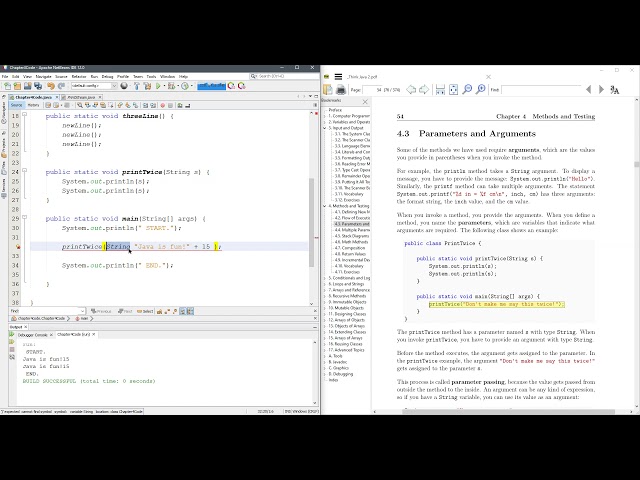Screen dimensions: 640x480
Task: Go to next page in PDF viewer
Action: point(424,89)
